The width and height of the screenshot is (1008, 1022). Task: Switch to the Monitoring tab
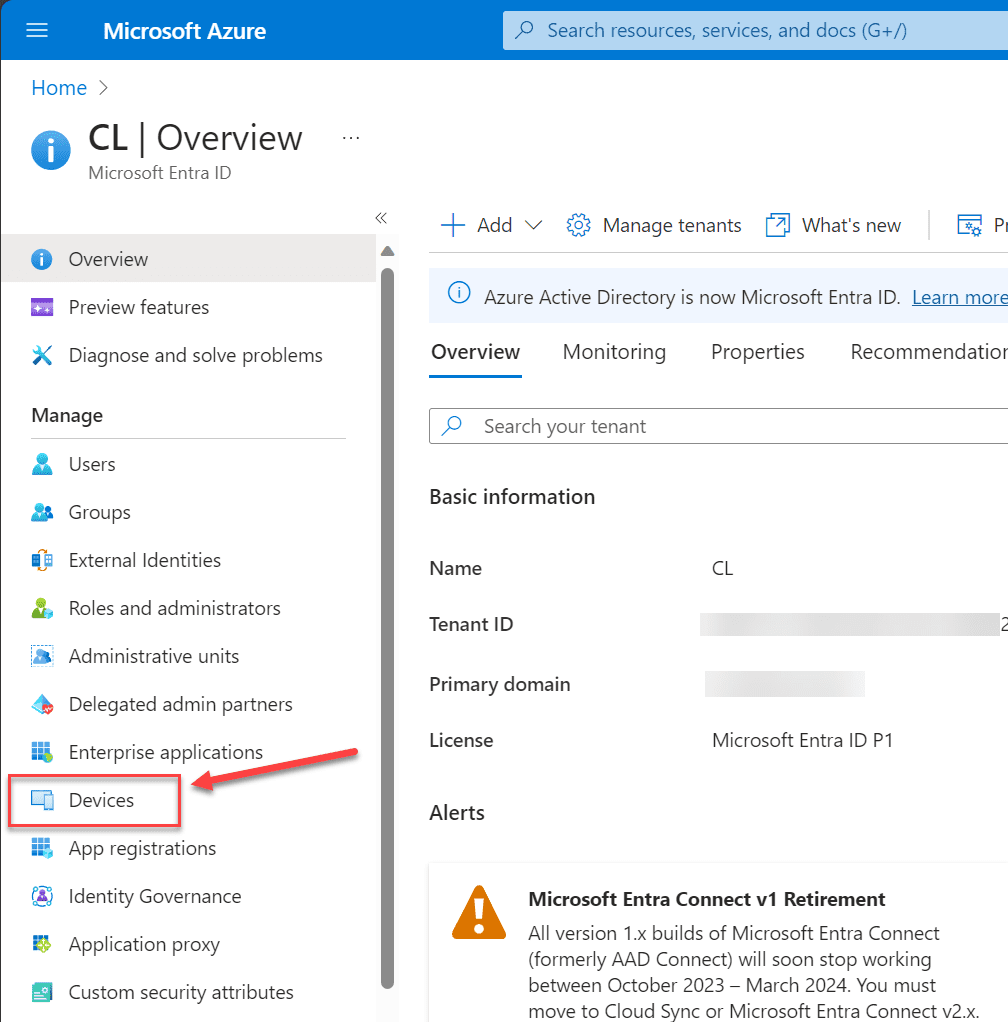click(x=614, y=352)
